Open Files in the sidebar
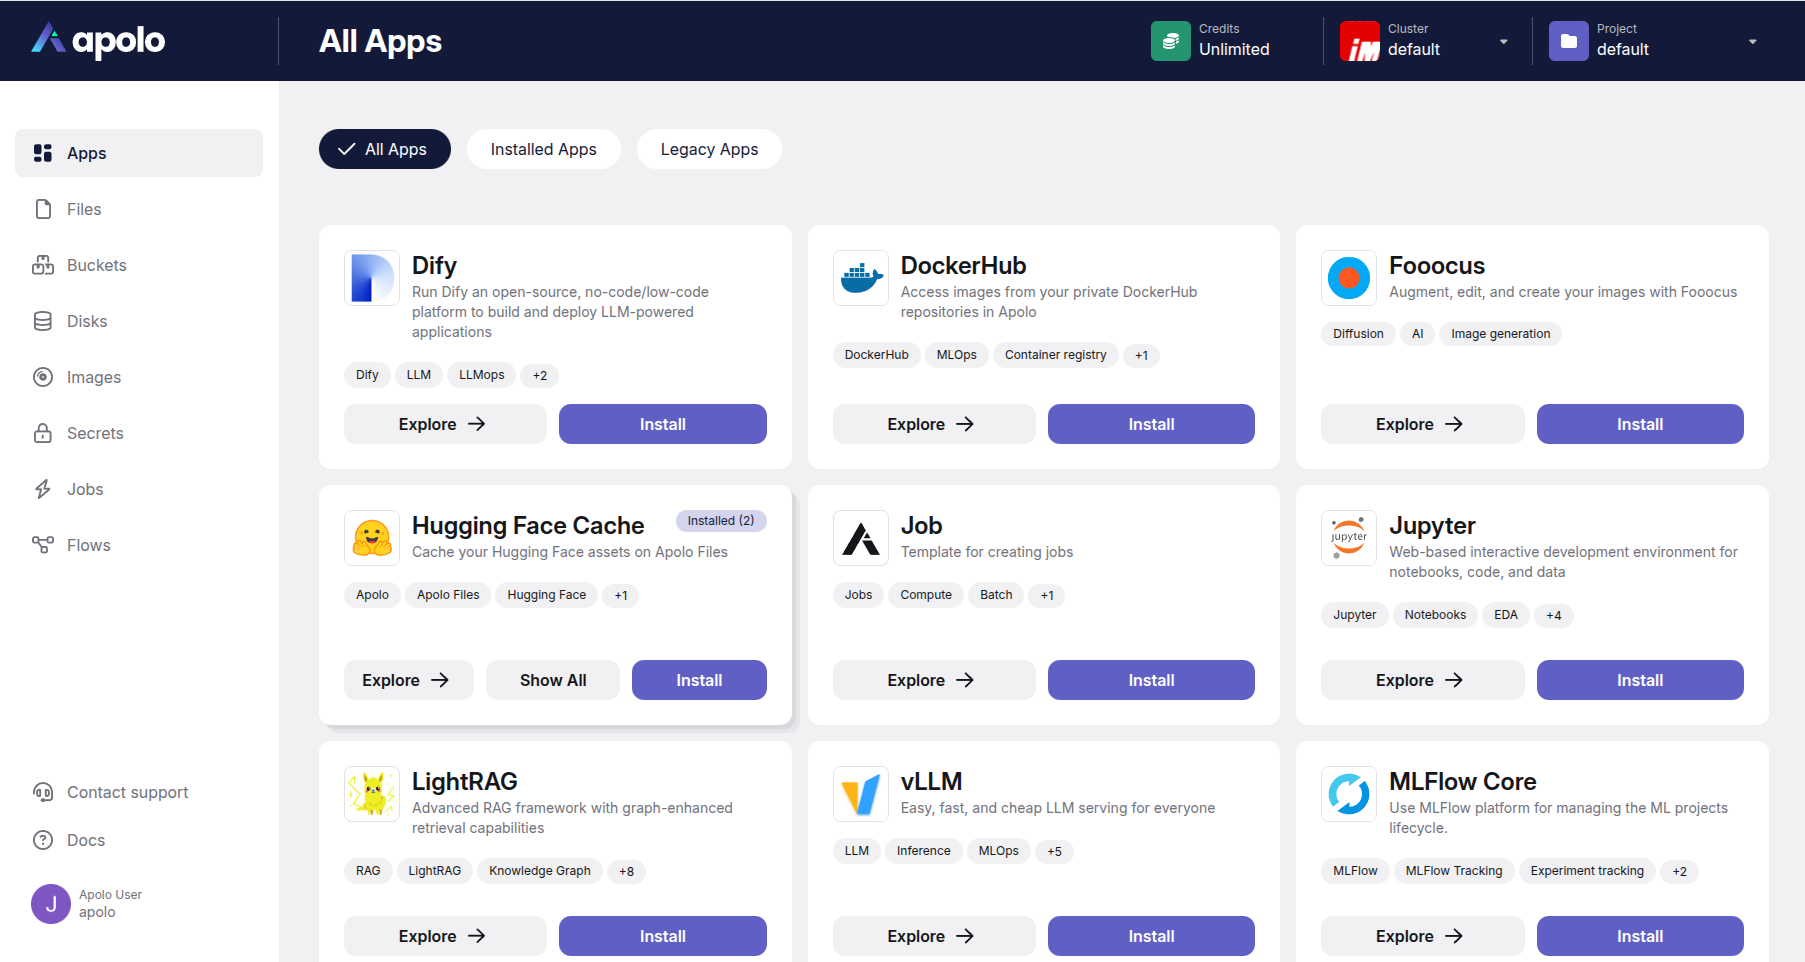Viewport: 1805px width, 962px height. 139,209
